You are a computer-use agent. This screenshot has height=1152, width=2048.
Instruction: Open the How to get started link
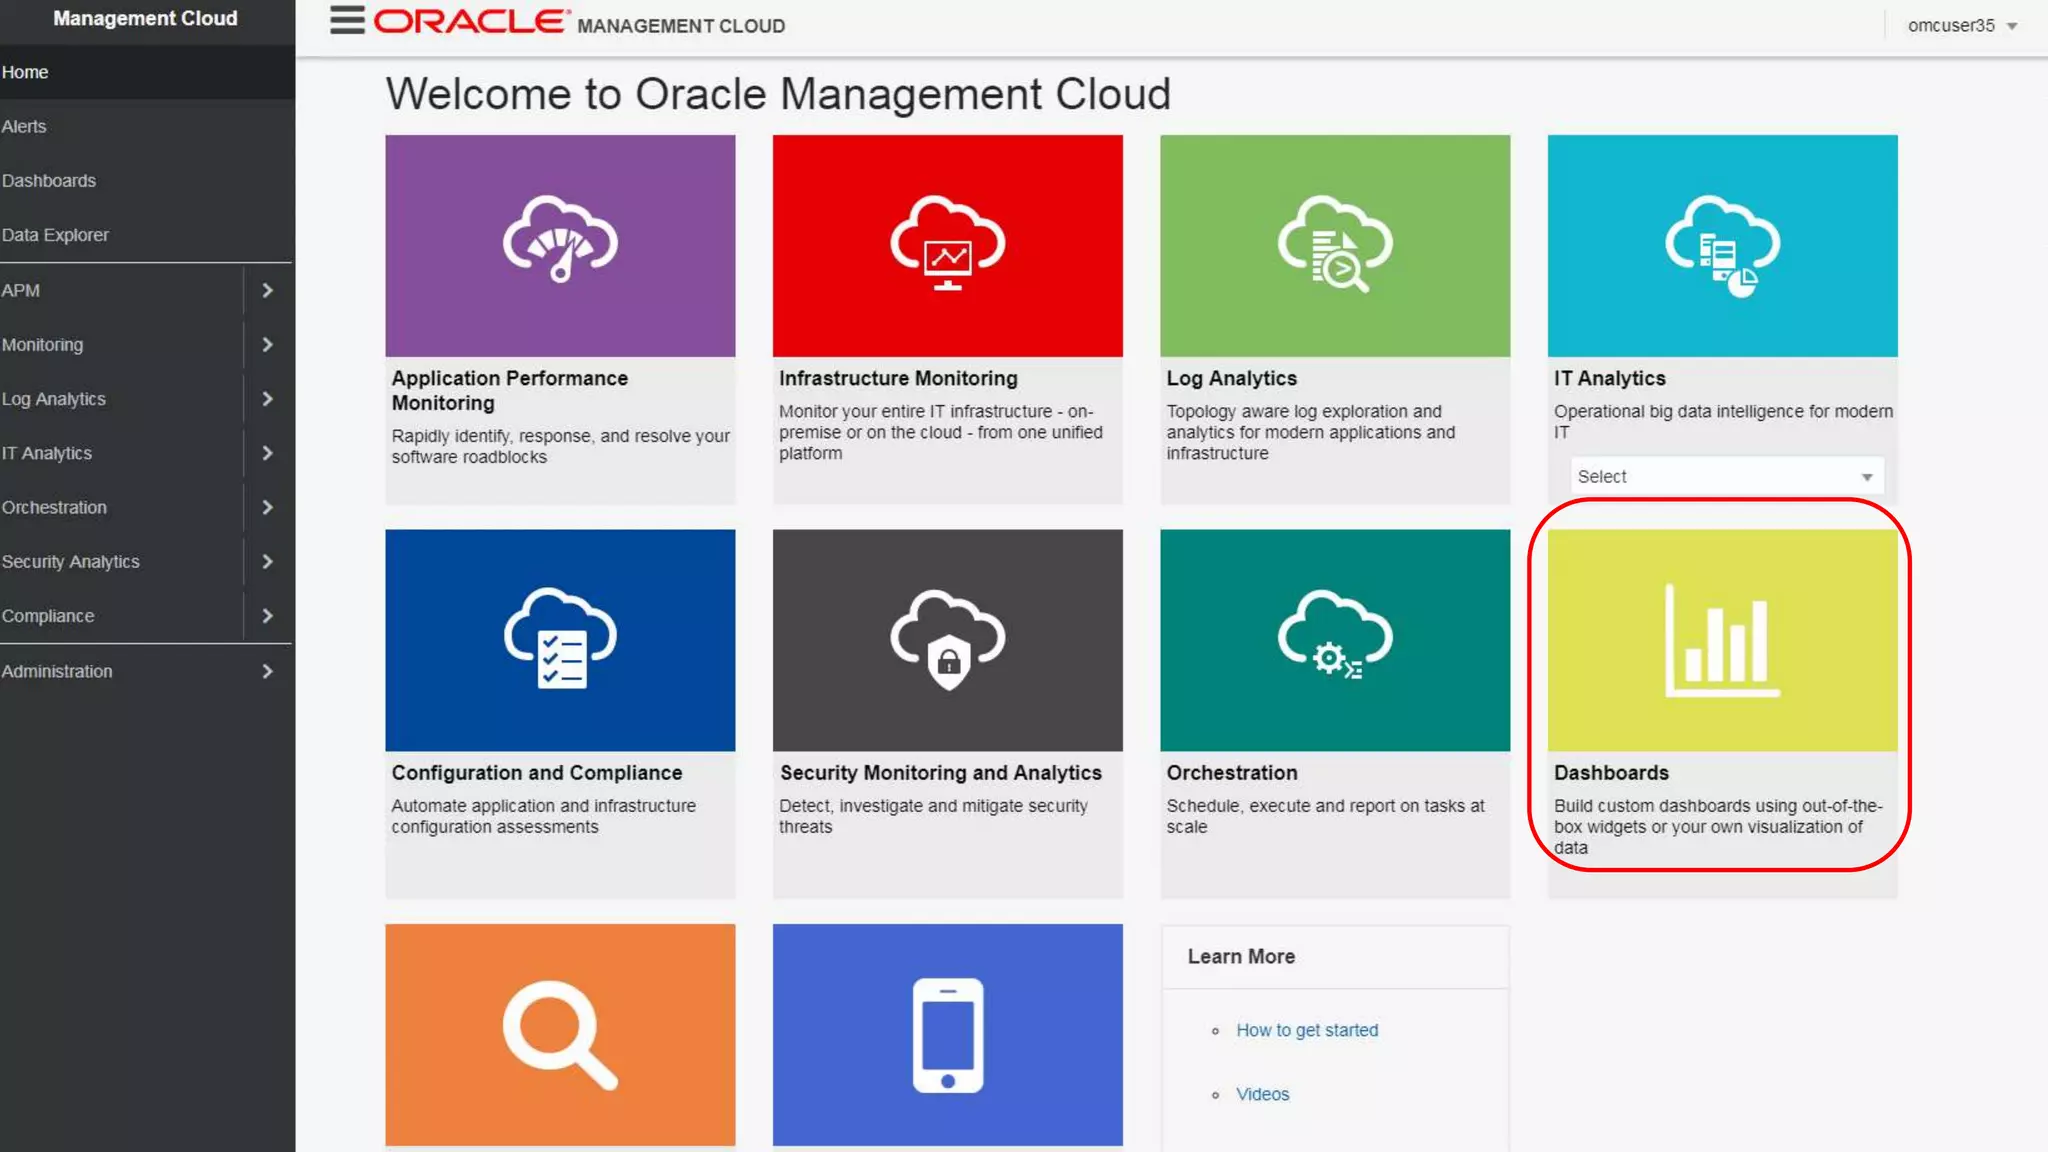(1307, 1030)
